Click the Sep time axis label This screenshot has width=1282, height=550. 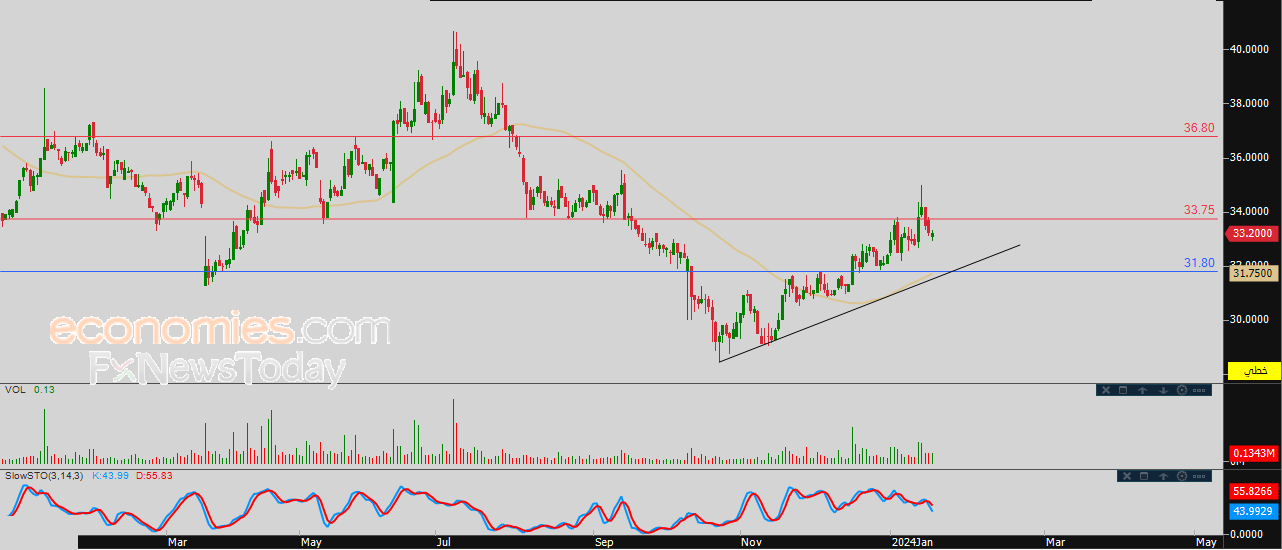[x=603, y=542]
